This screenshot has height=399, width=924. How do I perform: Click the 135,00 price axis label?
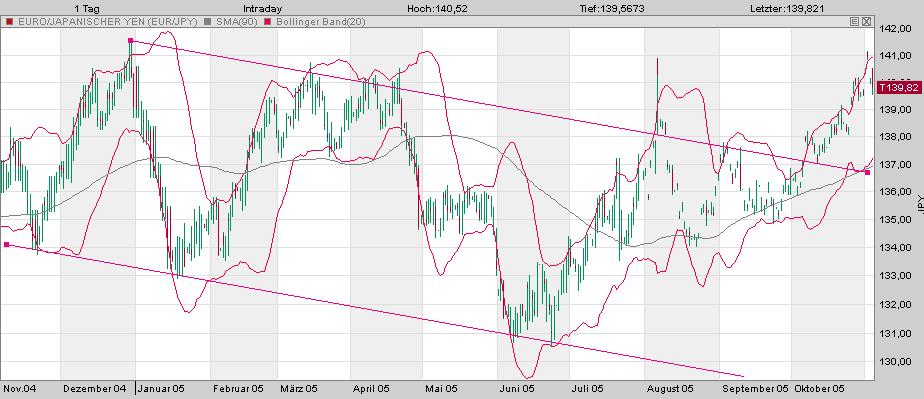895,220
